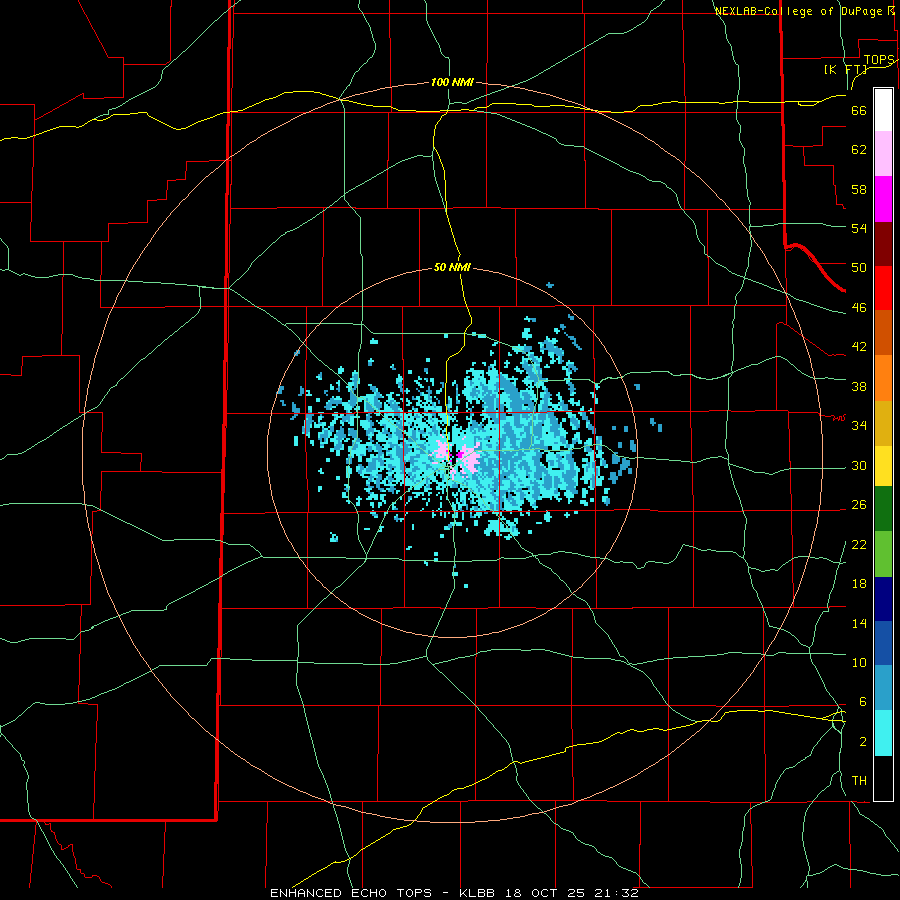Viewport: 900px width, 900px height.
Task: Click the legend value 50
Action: pyautogui.click(x=859, y=267)
